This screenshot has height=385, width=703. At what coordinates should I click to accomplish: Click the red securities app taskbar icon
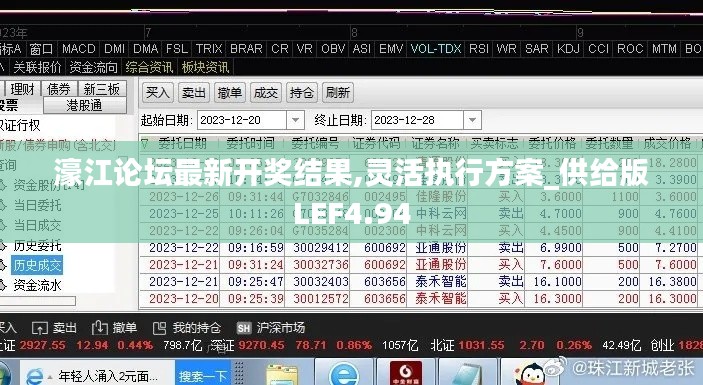coord(406,373)
